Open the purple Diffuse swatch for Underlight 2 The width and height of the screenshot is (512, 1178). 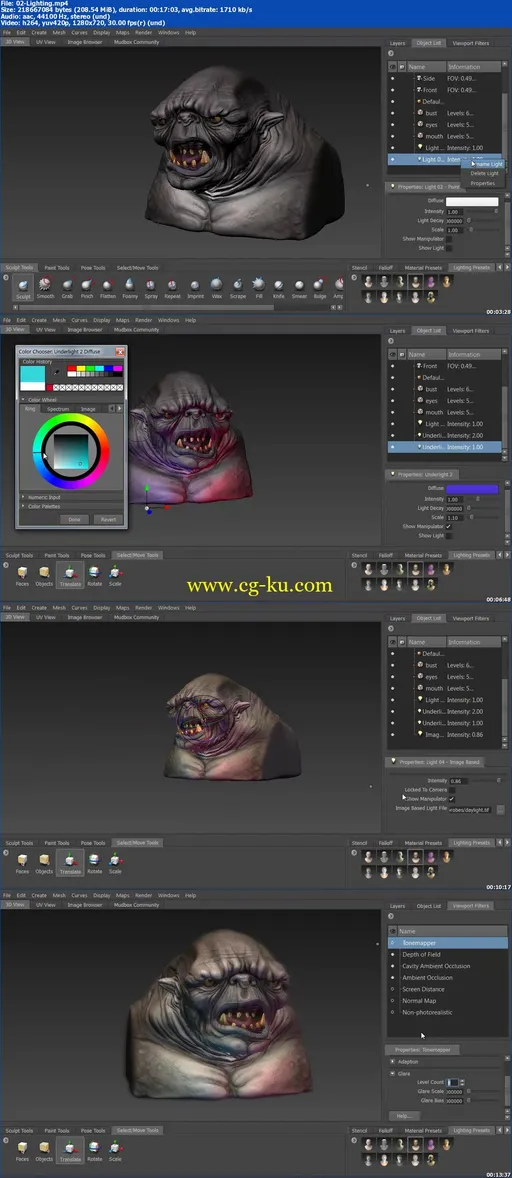[x=472, y=489]
